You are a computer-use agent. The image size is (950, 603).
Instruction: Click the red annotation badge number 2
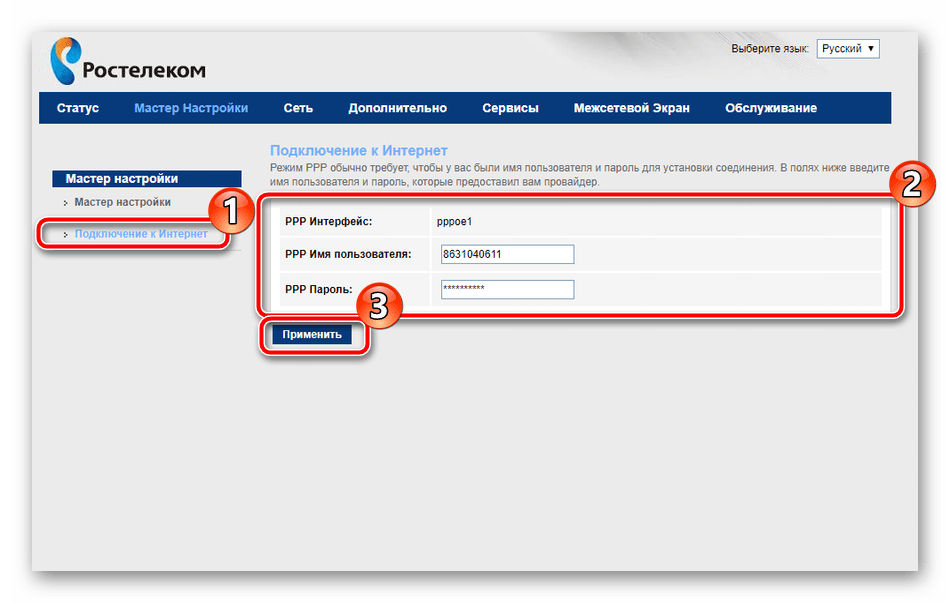coord(909,183)
